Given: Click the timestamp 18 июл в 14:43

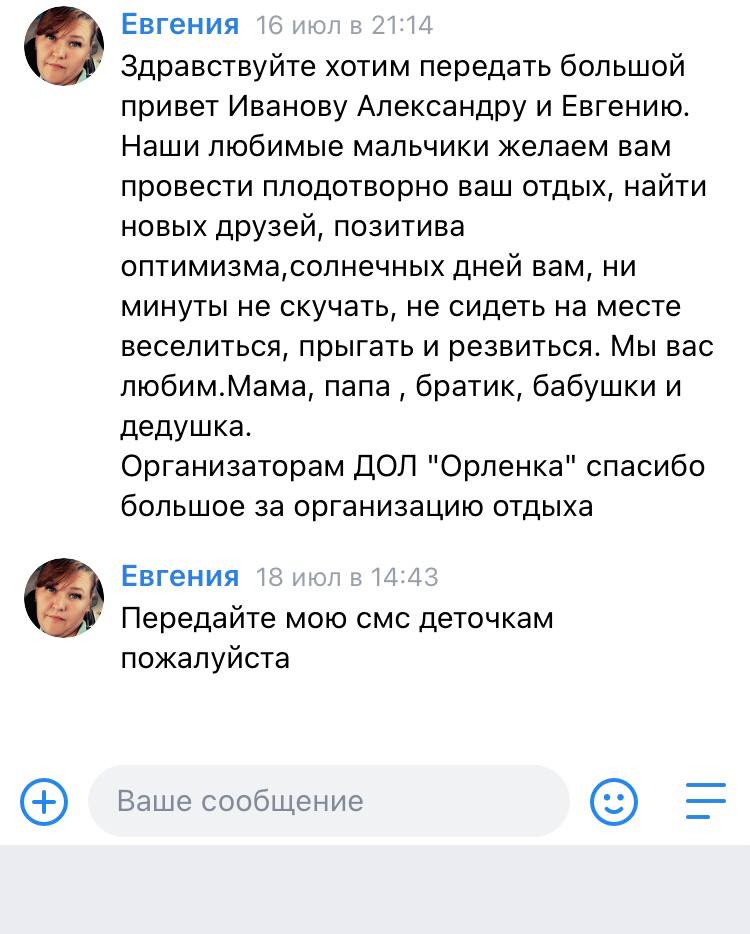Looking at the screenshot, I should [x=347, y=578].
